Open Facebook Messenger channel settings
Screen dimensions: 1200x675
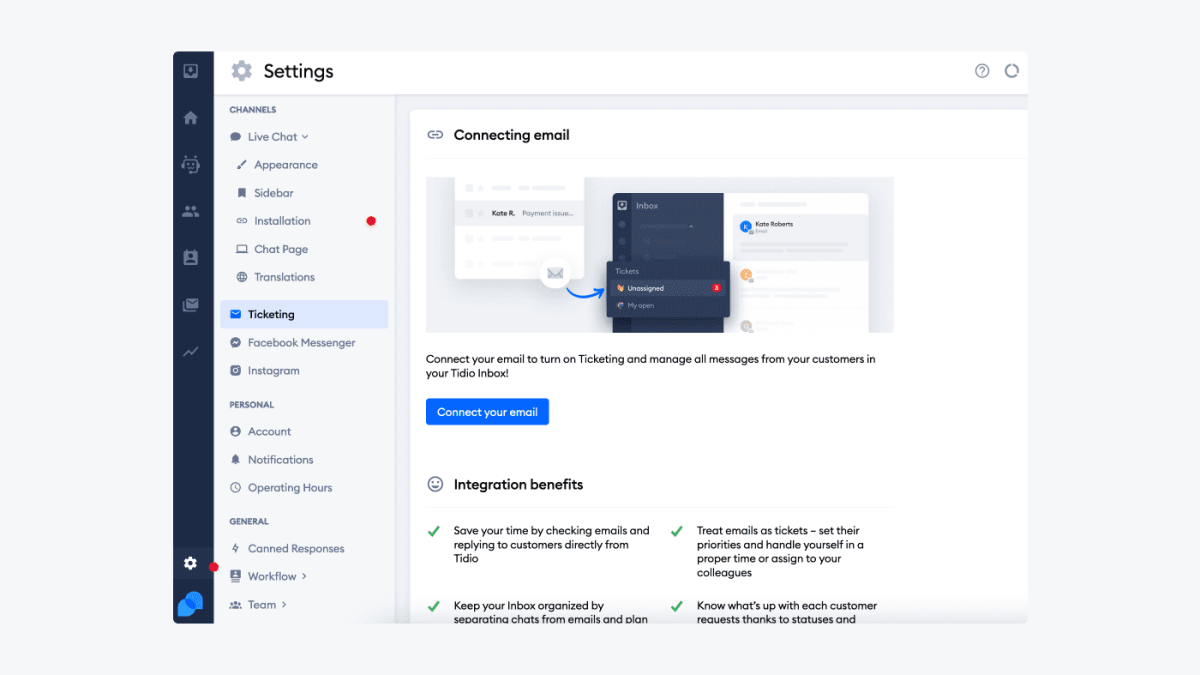pos(301,343)
